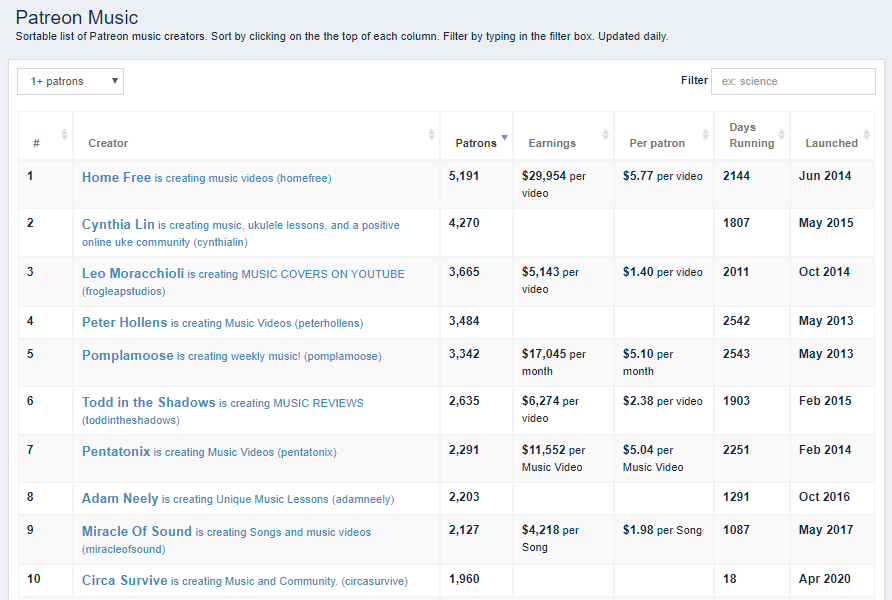The image size is (892, 600).
Task: Open the Miracle Of Sound link
Action: tap(226, 540)
